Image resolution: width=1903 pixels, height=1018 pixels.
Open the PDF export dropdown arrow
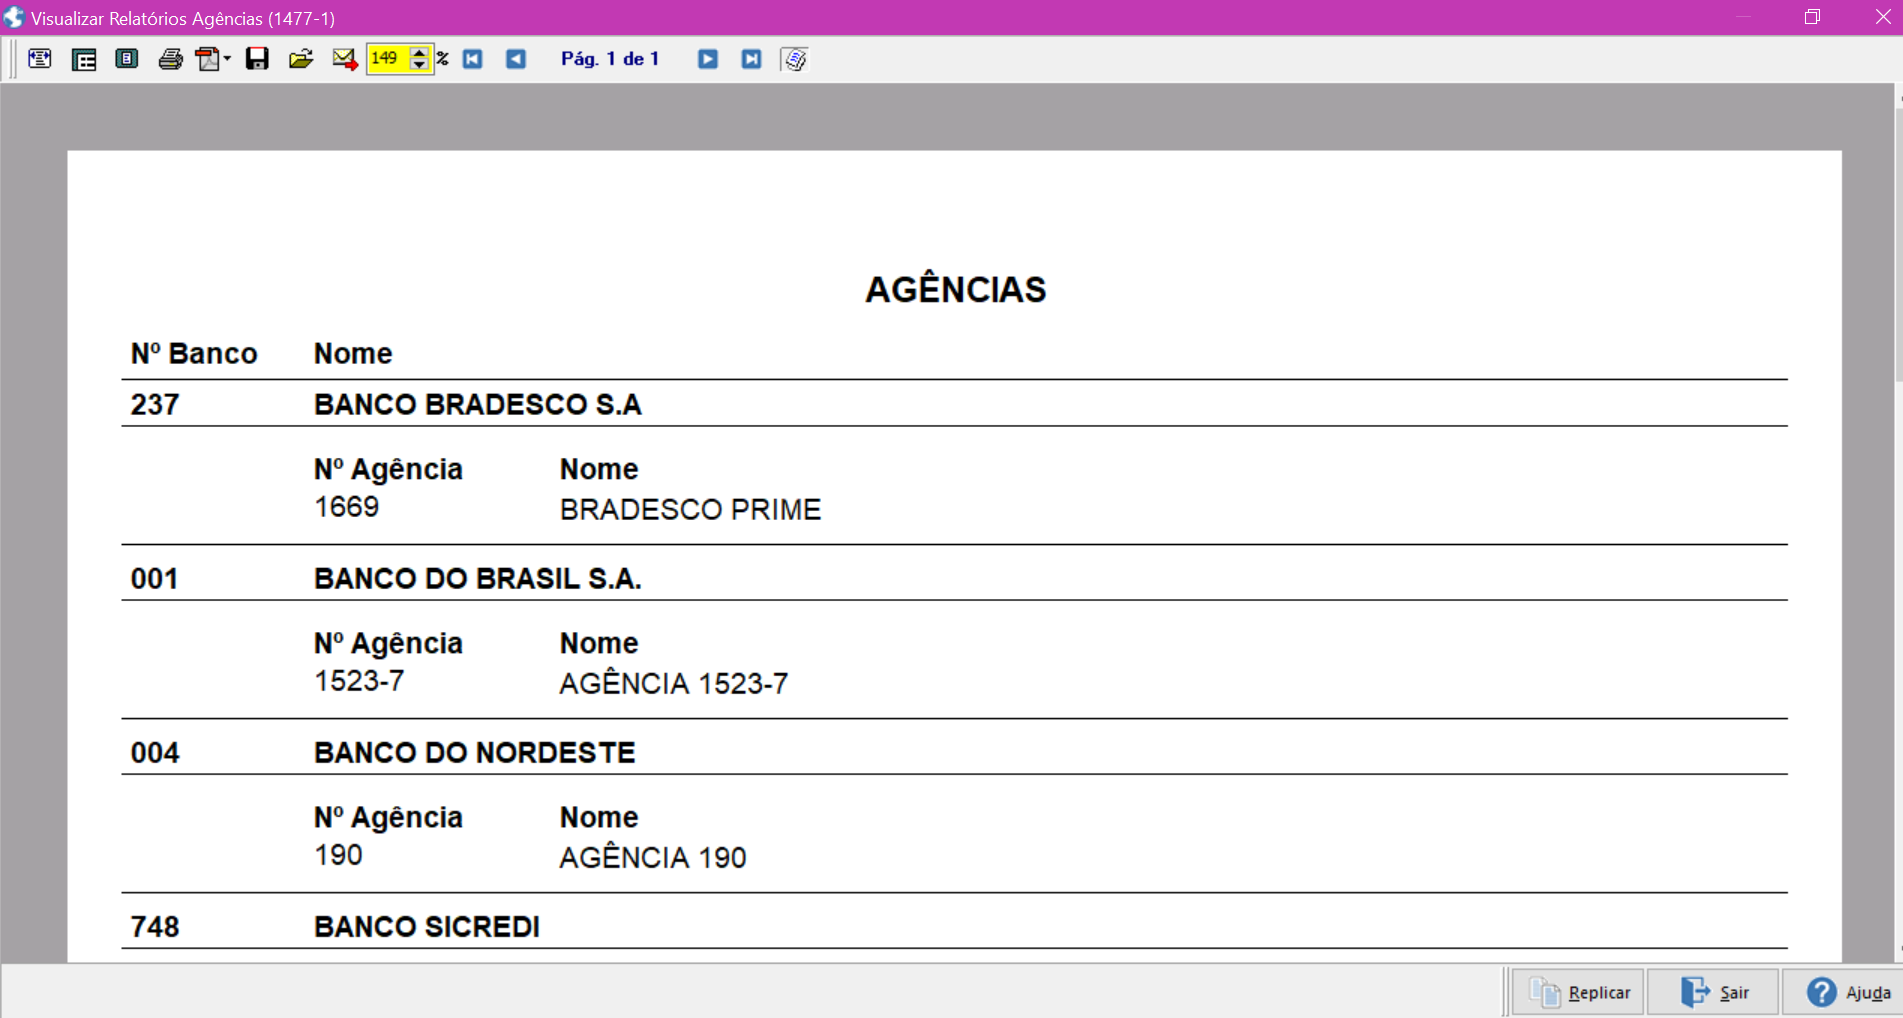[x=227, y=59]
